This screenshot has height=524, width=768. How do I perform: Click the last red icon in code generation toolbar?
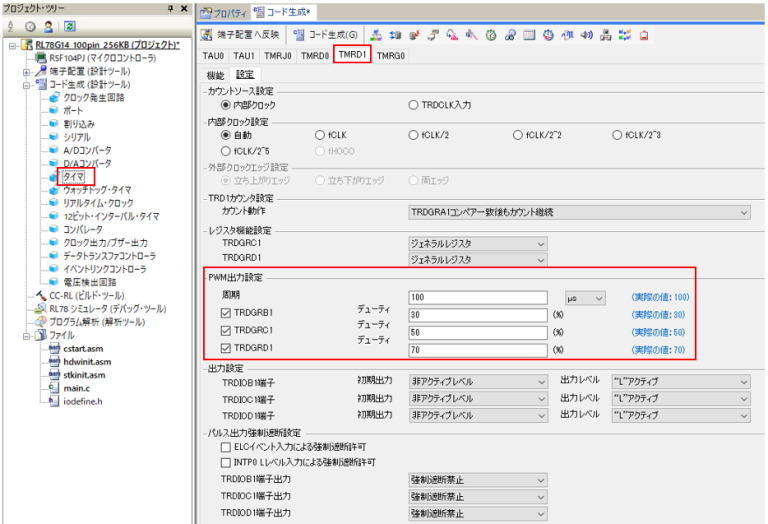coord(644,35)
